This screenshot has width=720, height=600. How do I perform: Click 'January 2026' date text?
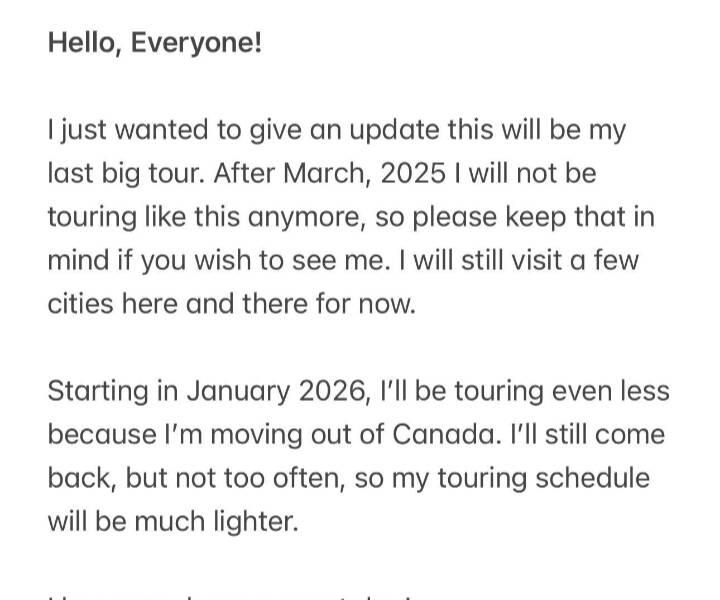[276, 392]
